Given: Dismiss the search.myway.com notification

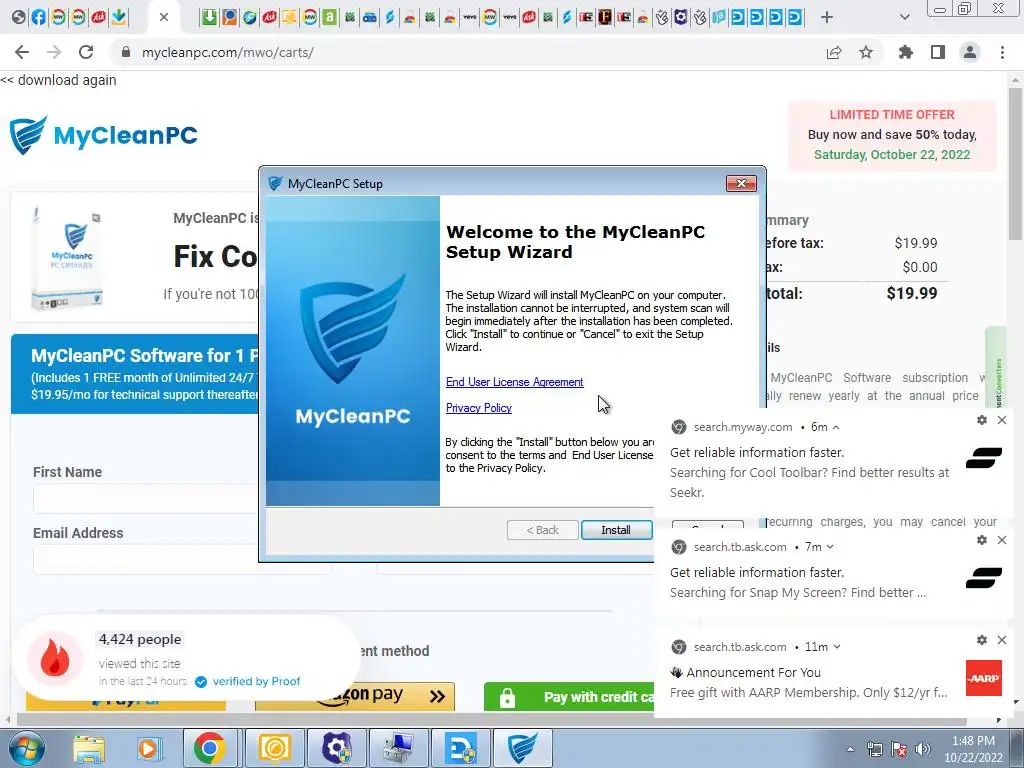Looking at the screenshot, I should (x=1002, y=420).
